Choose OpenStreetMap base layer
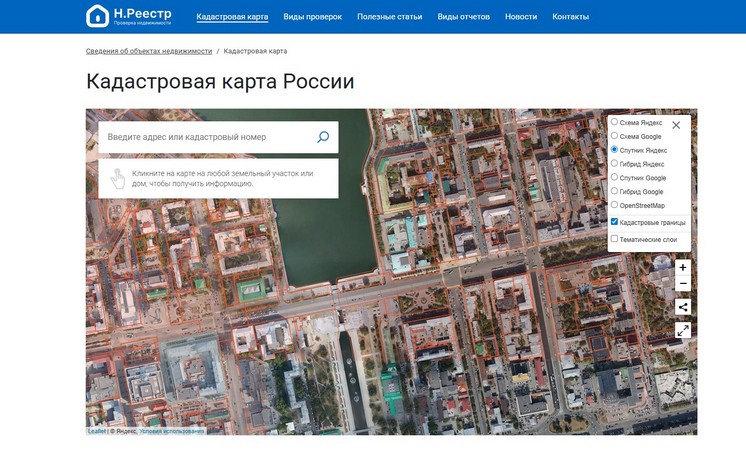Image resolution: width=746 pixels, height=452 pixels. click(614, 205)
